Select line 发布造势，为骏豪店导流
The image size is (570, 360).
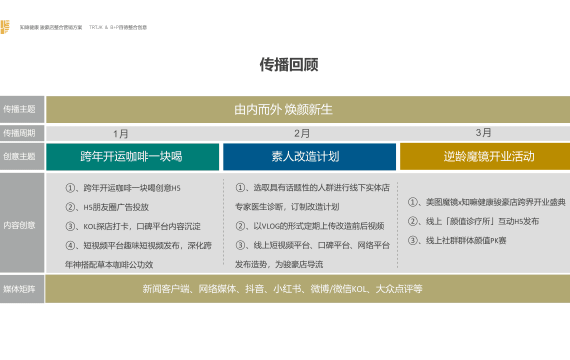coord(279,264)
